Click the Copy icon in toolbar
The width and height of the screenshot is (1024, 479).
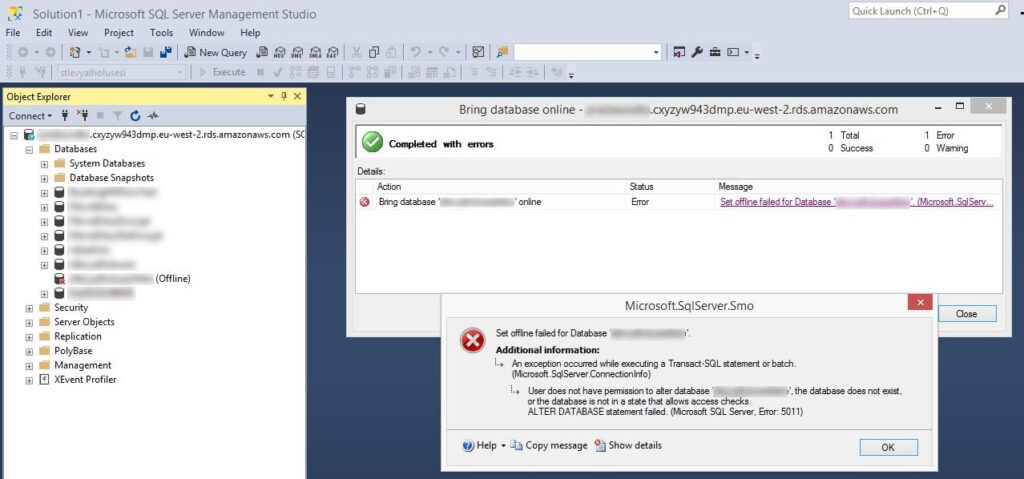point(374,52)
